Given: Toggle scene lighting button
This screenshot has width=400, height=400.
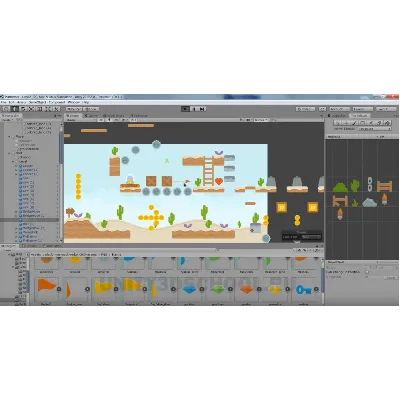Looking at the screenshot, I should click(x=109, y=120).
